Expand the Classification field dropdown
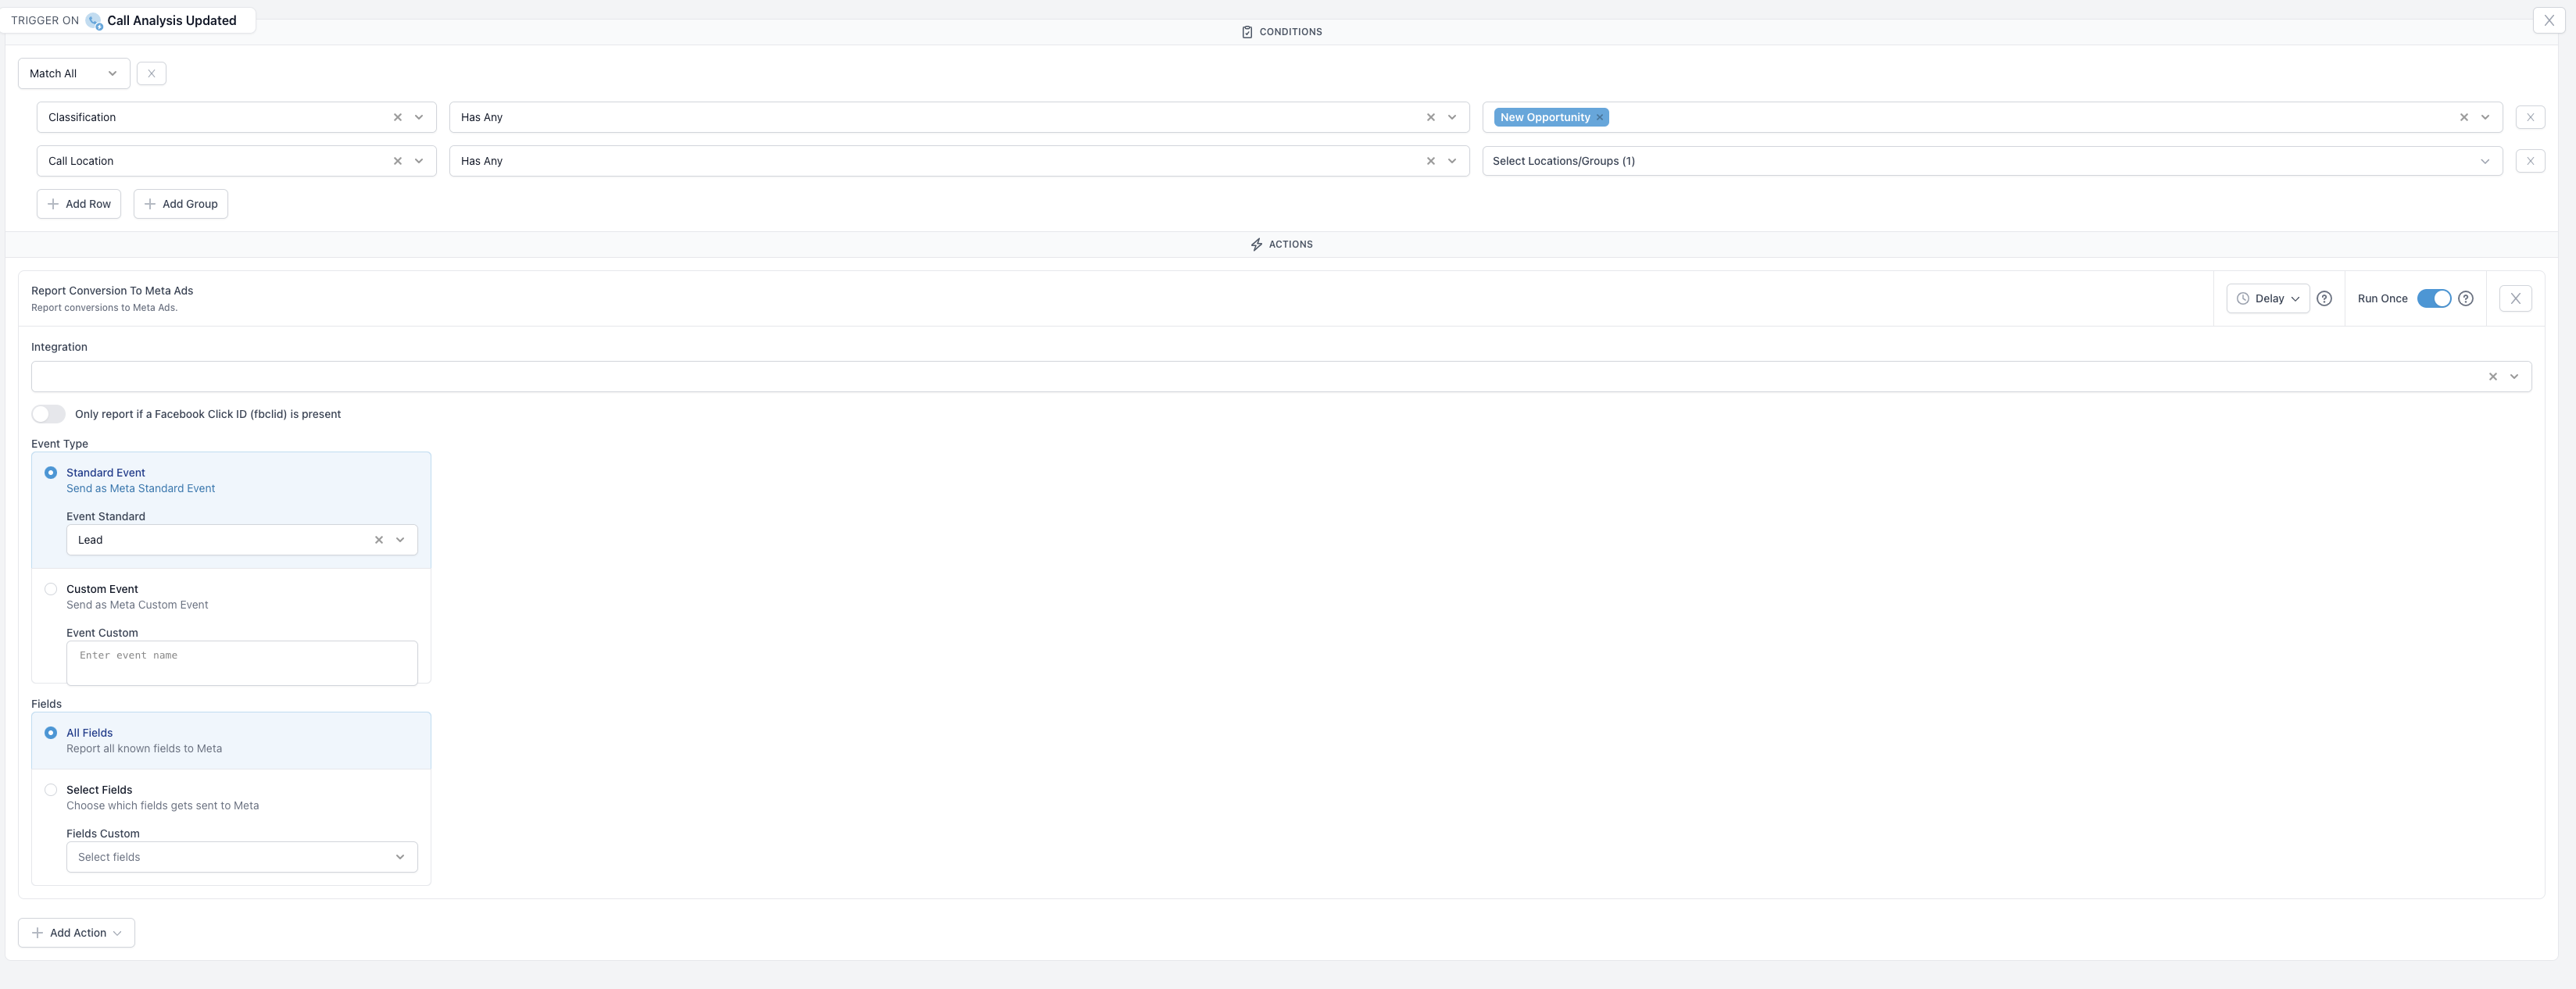 [x=419, y=117]
